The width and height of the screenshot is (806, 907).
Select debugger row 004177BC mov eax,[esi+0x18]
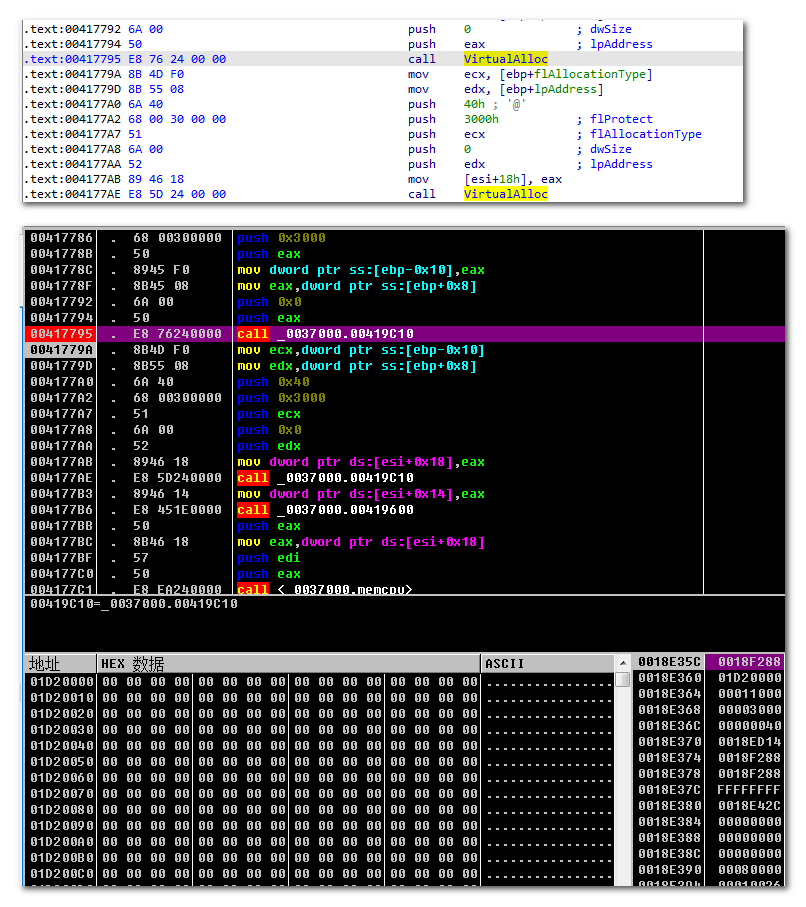pos(404,542)
